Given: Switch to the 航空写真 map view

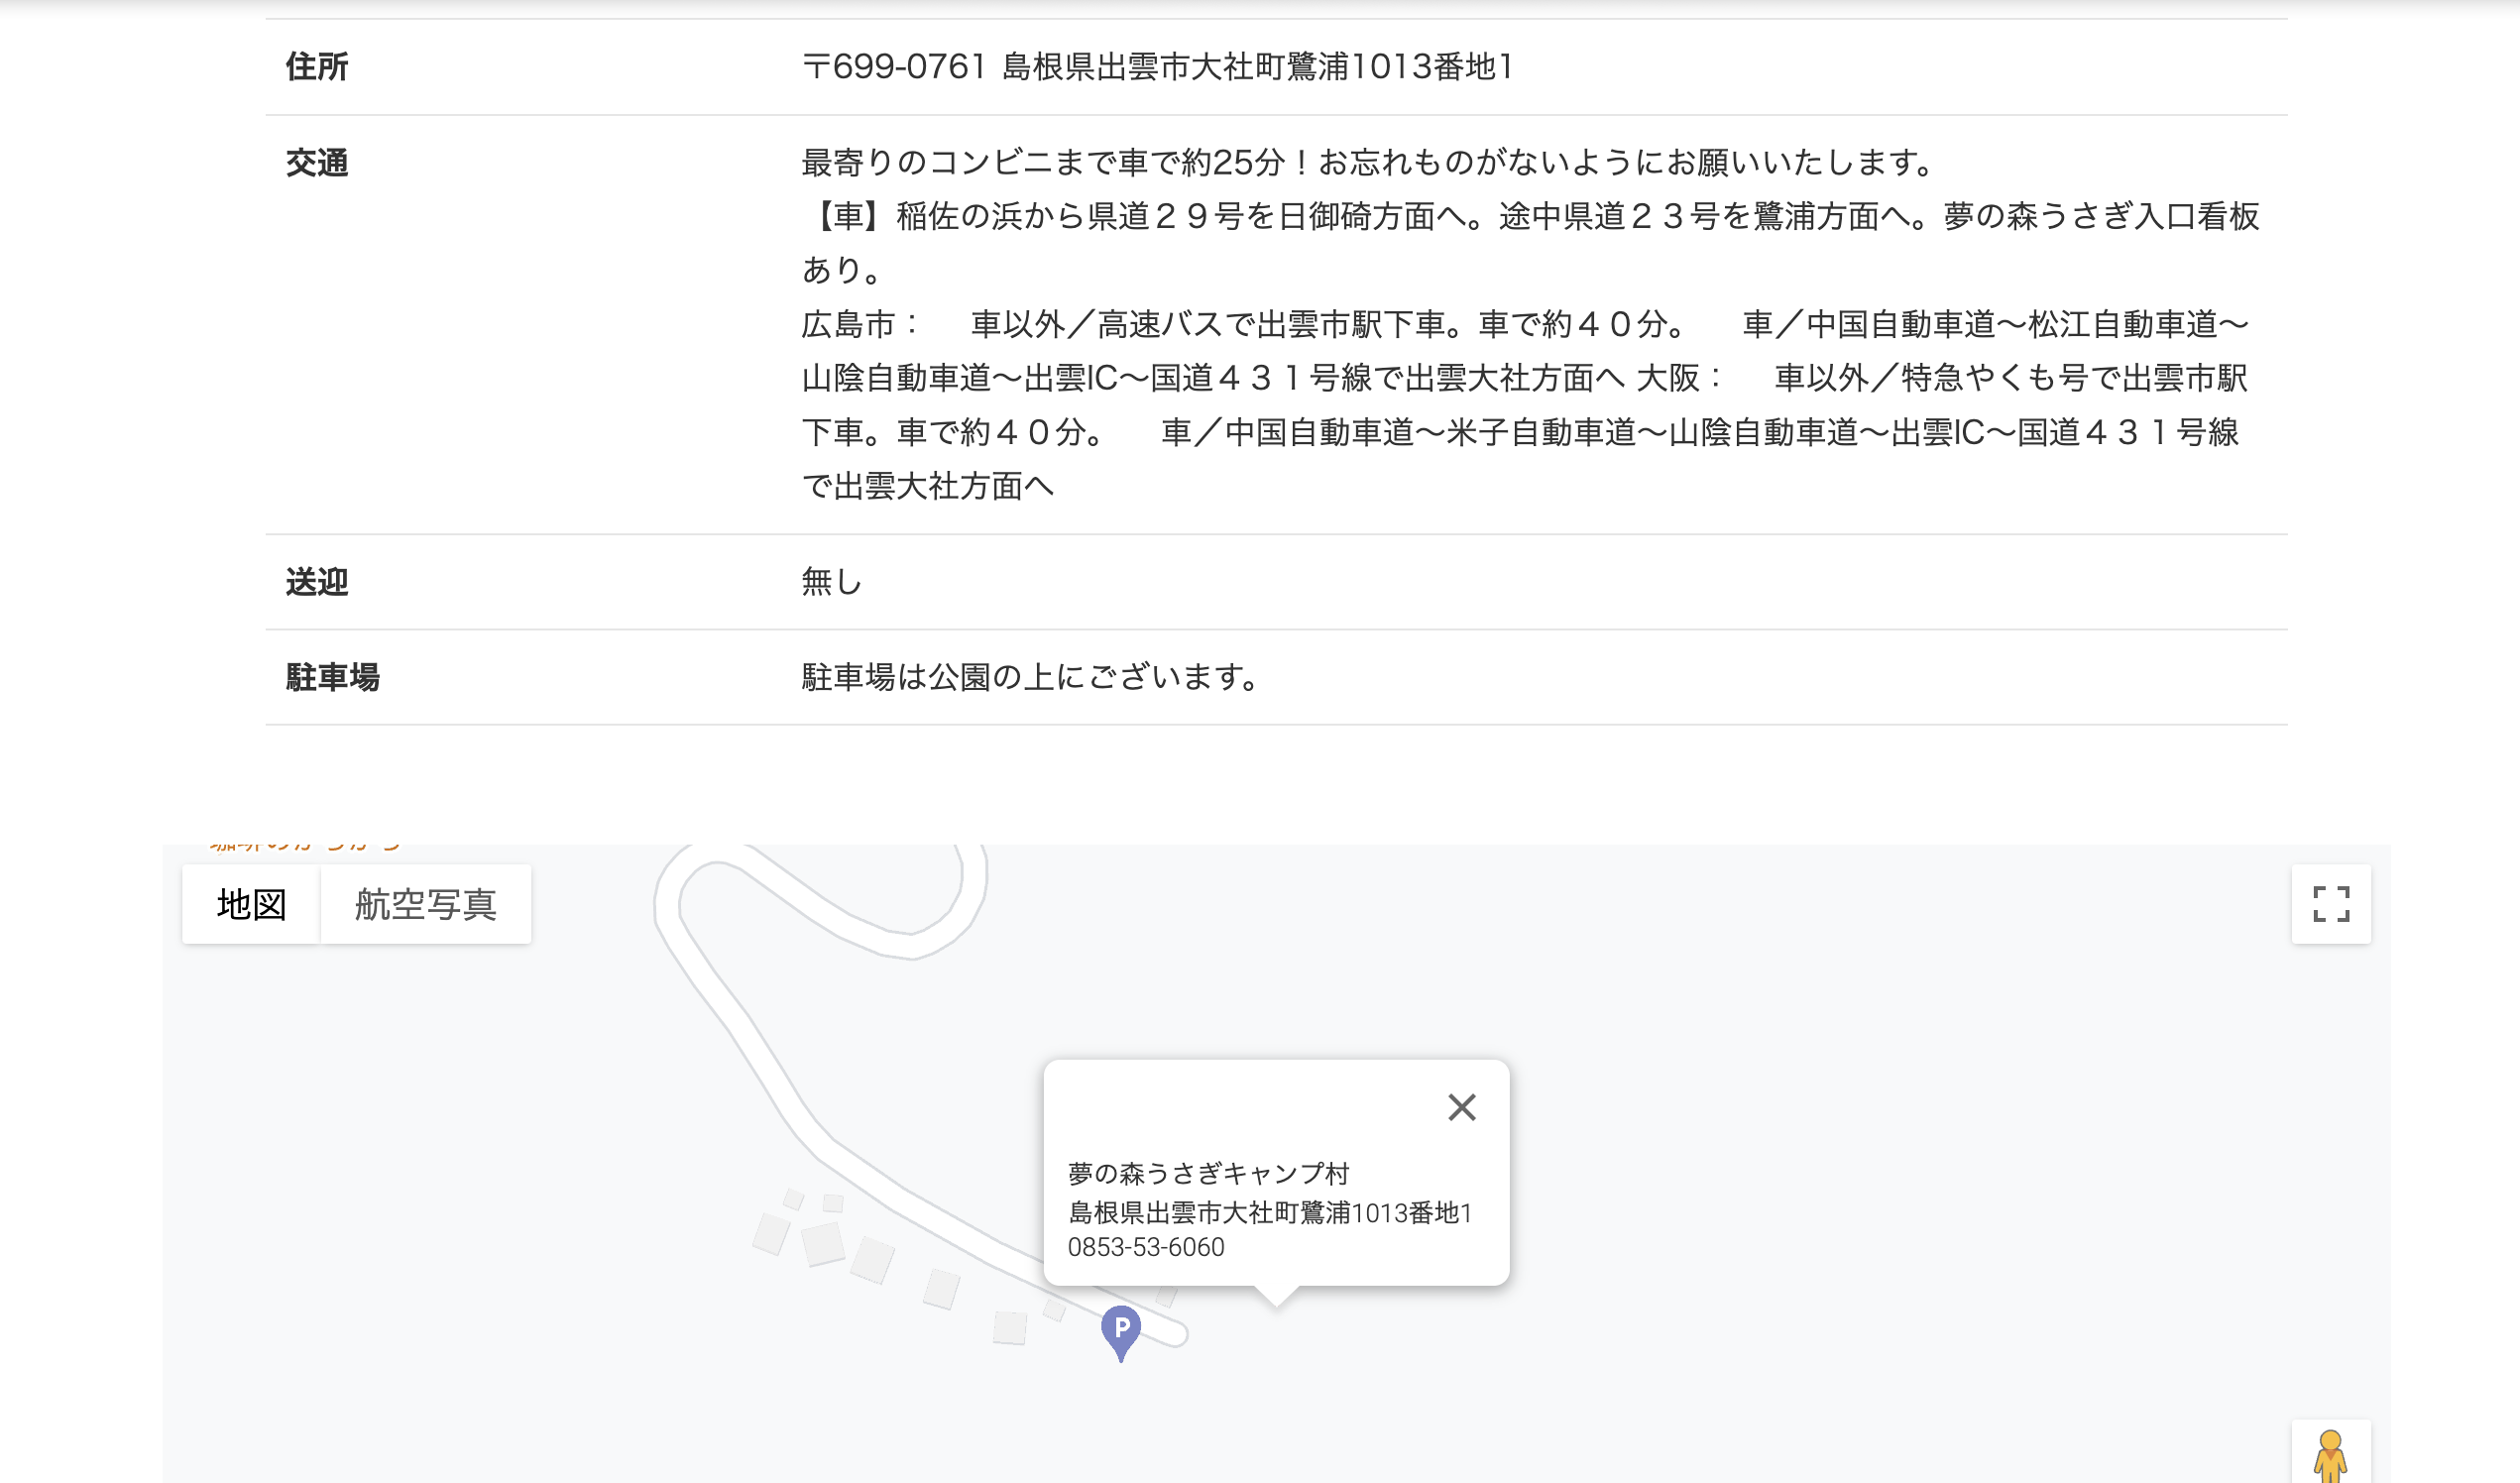Looking at the screenshot, I should point(425,904).
